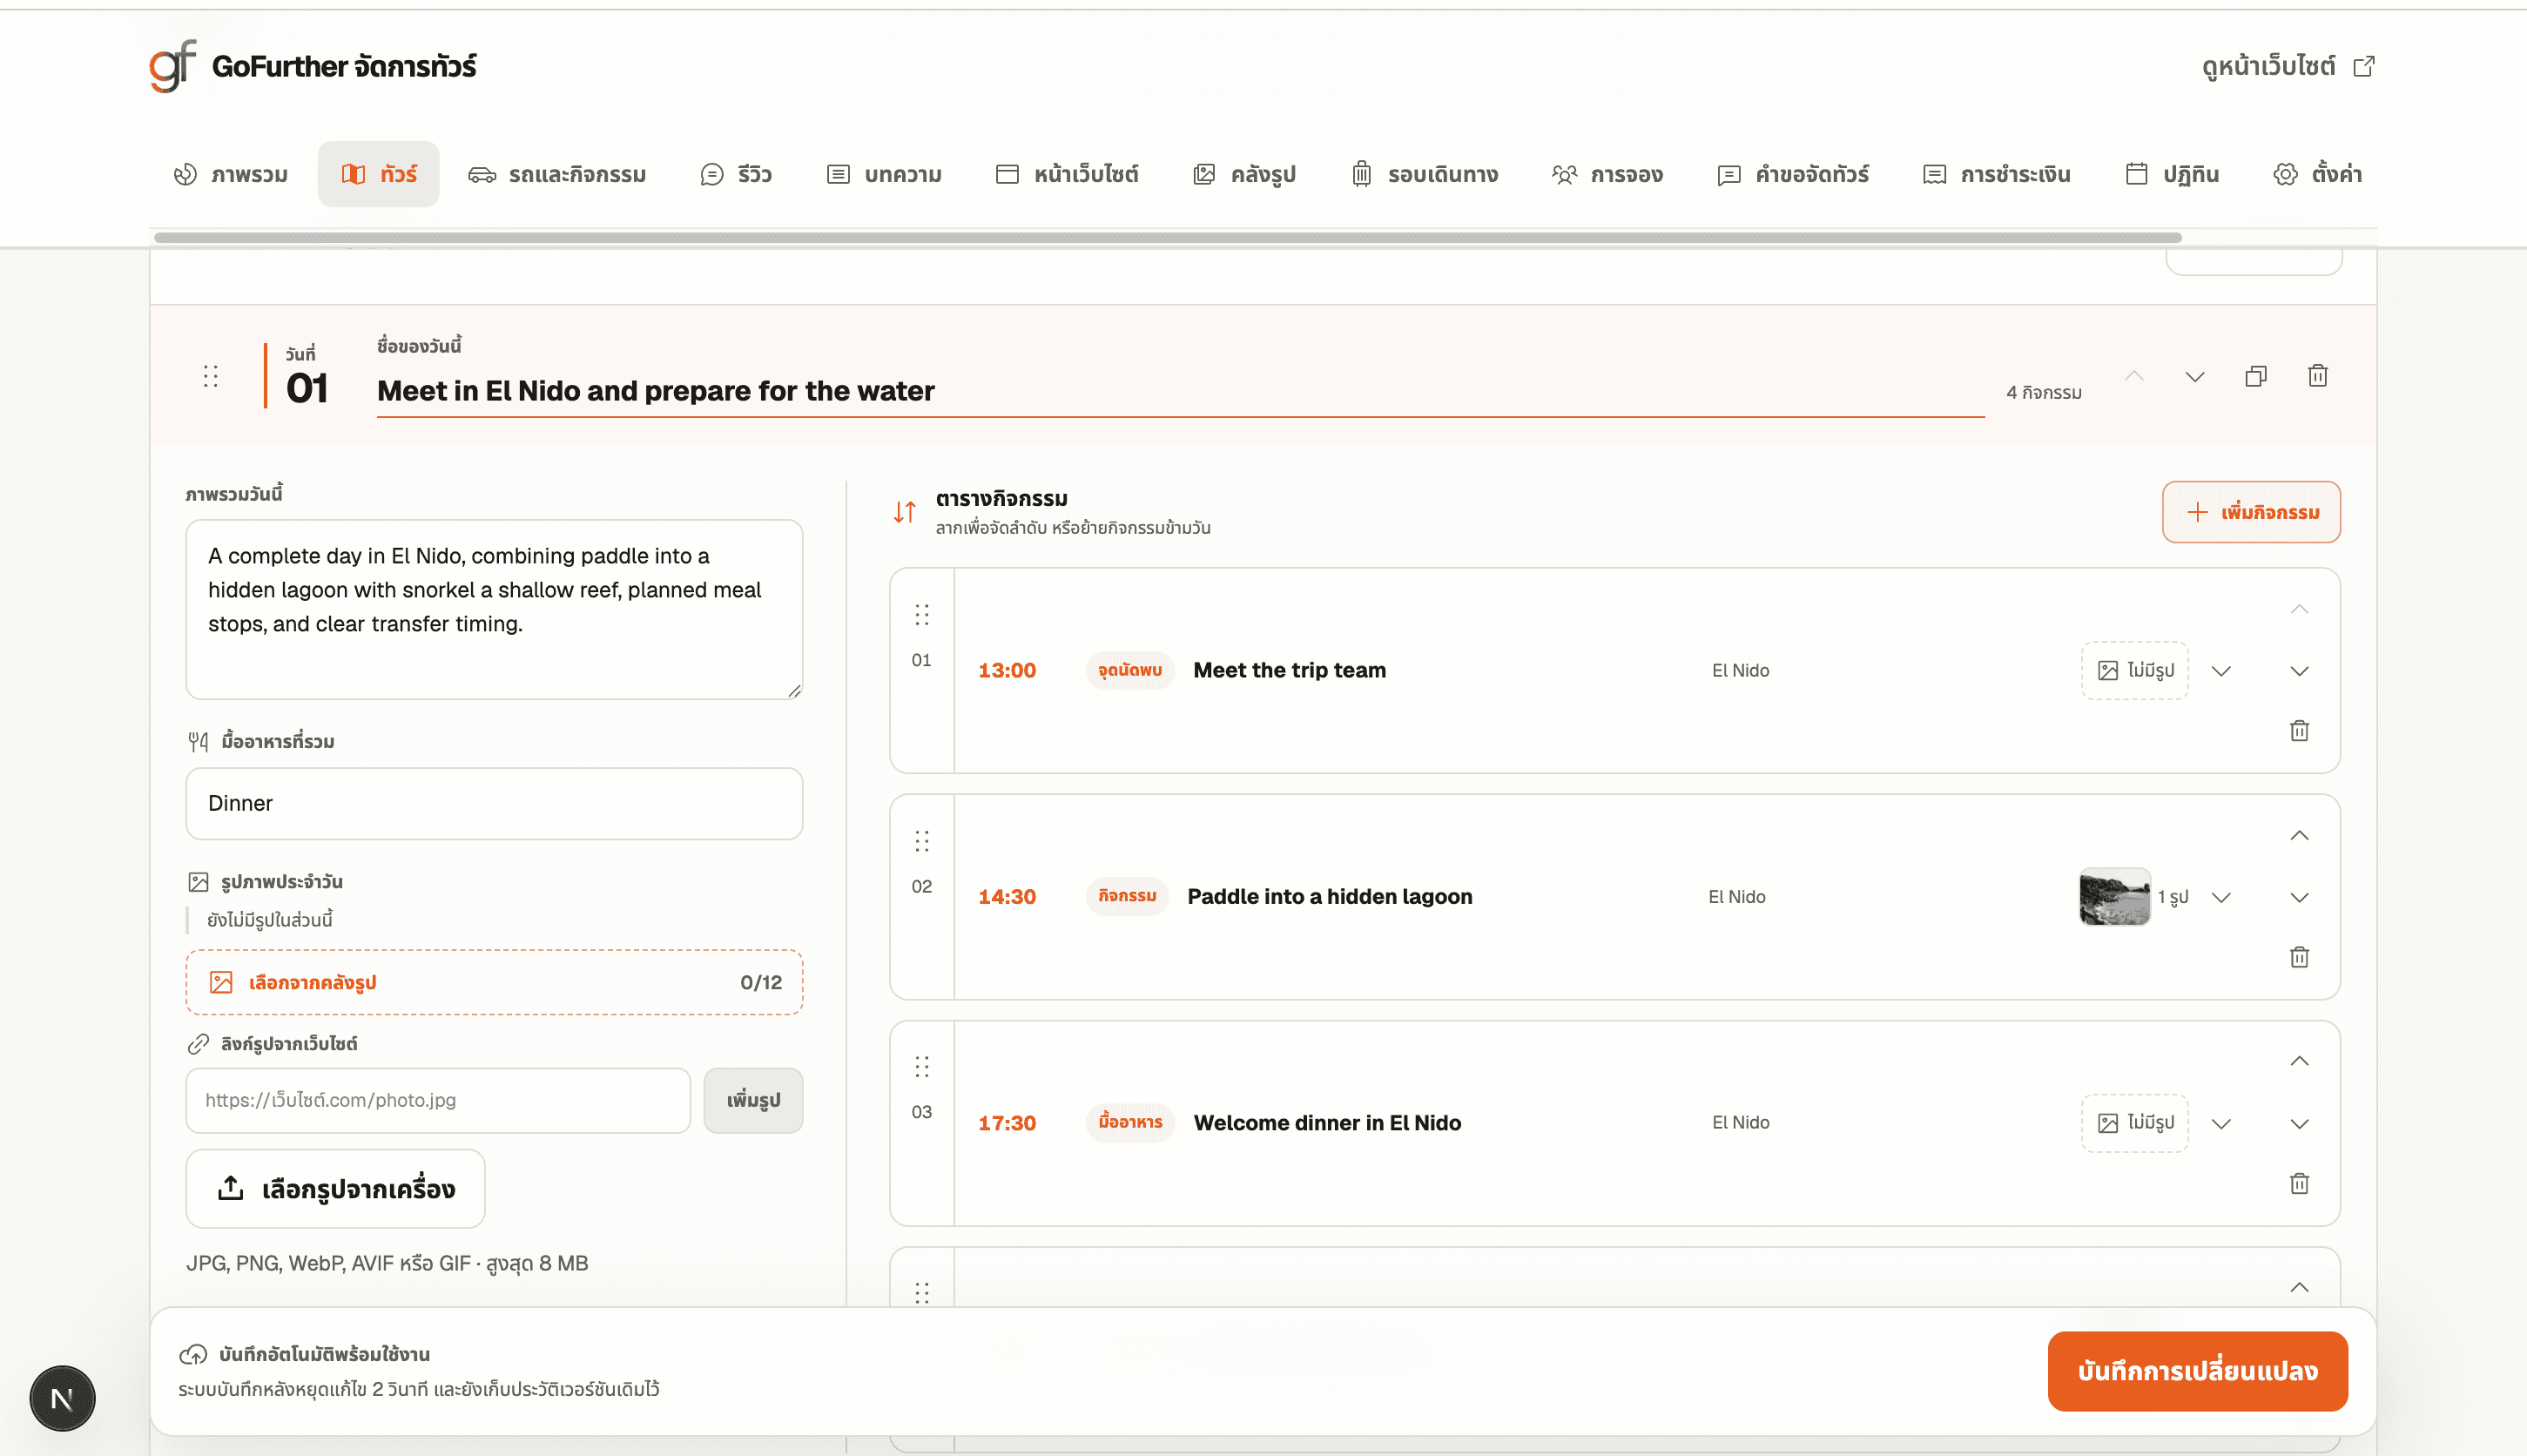The image size is (2527, 1456).
Task: Grab handle of Welcome dinner in El Nido
Action: click(922, 1067)
